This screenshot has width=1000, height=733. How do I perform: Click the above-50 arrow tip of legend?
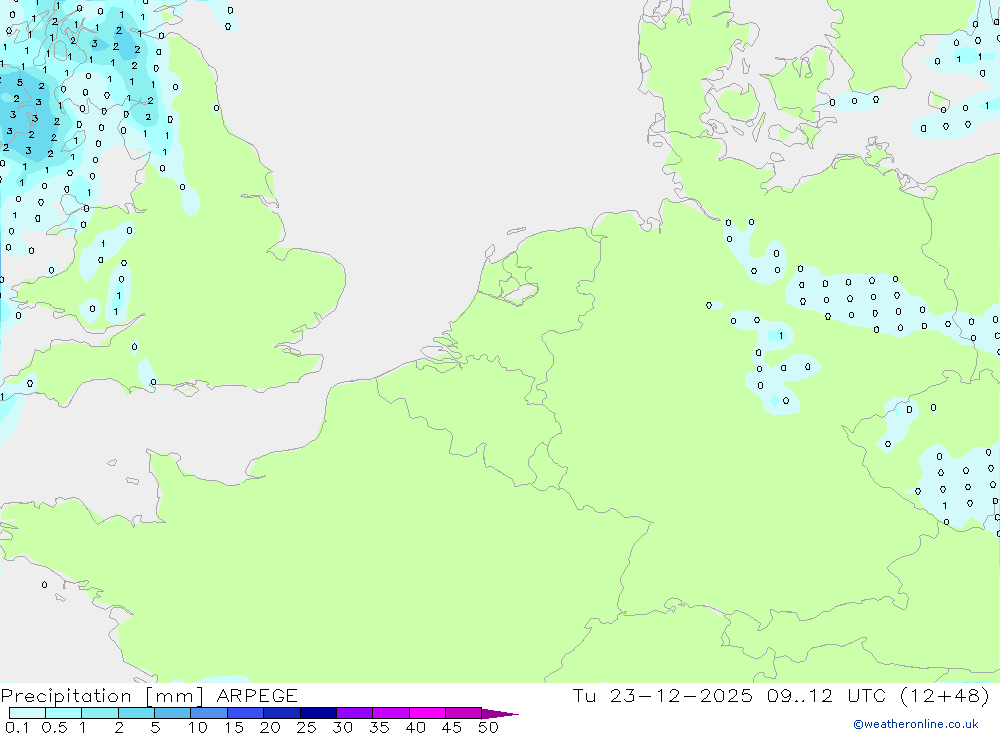(500, 713)
